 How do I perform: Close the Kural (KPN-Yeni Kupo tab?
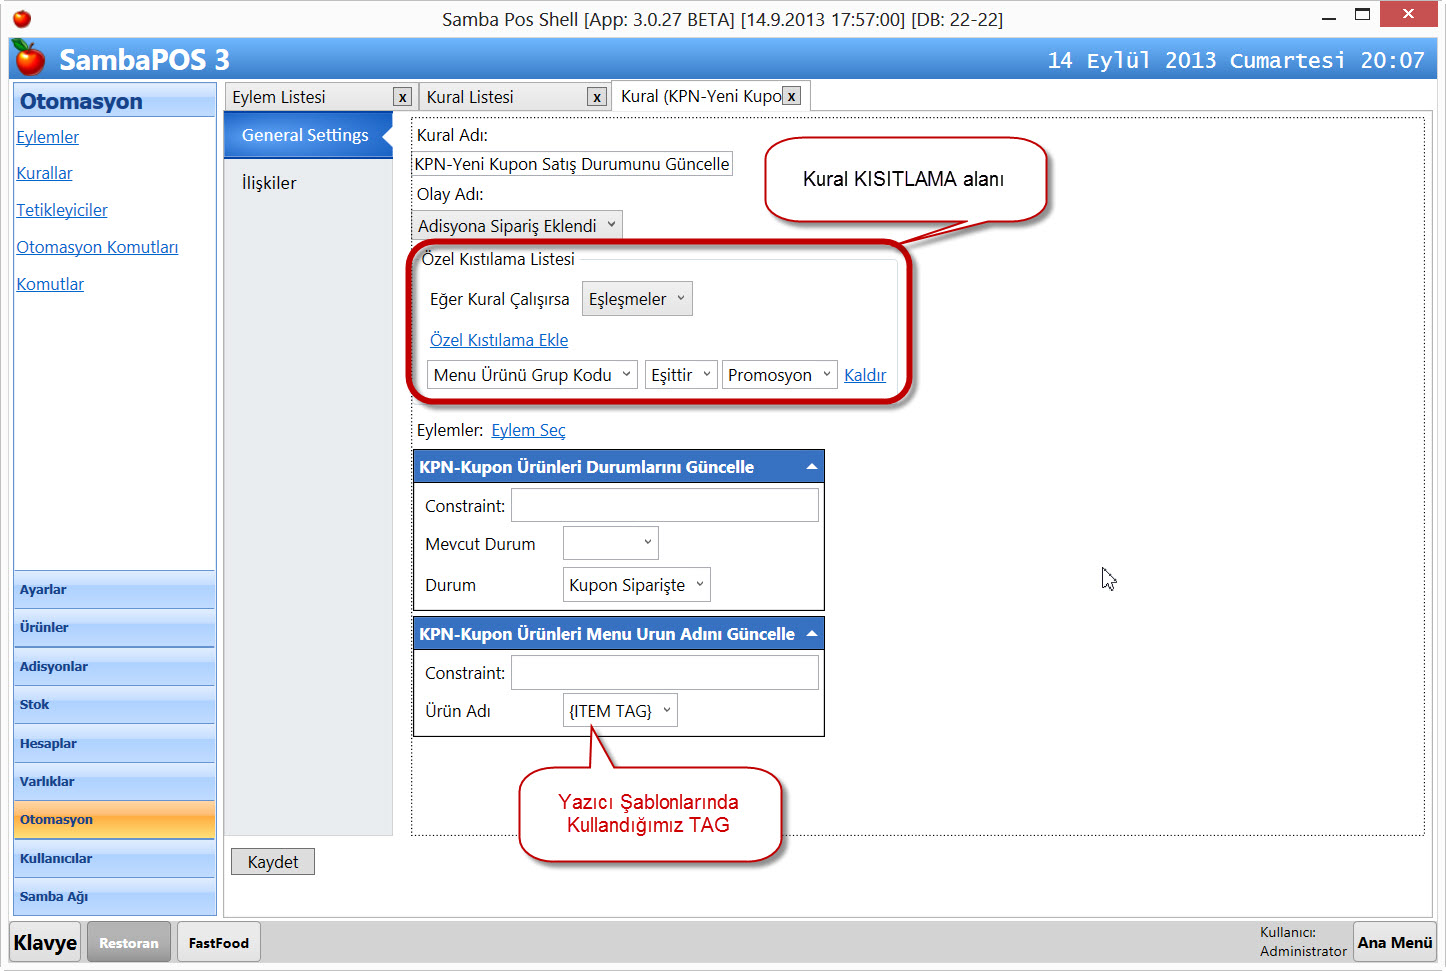pyautogui.click(x=791, y=96)
